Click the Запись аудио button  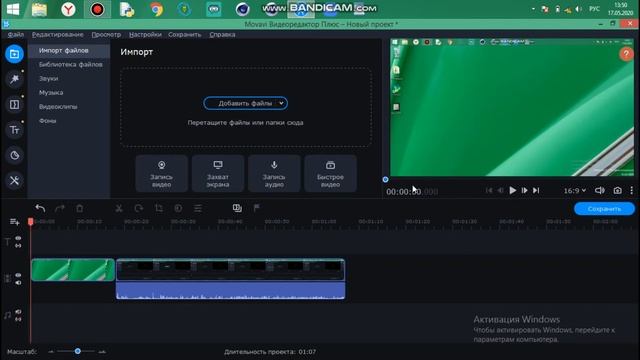(274, 173)
